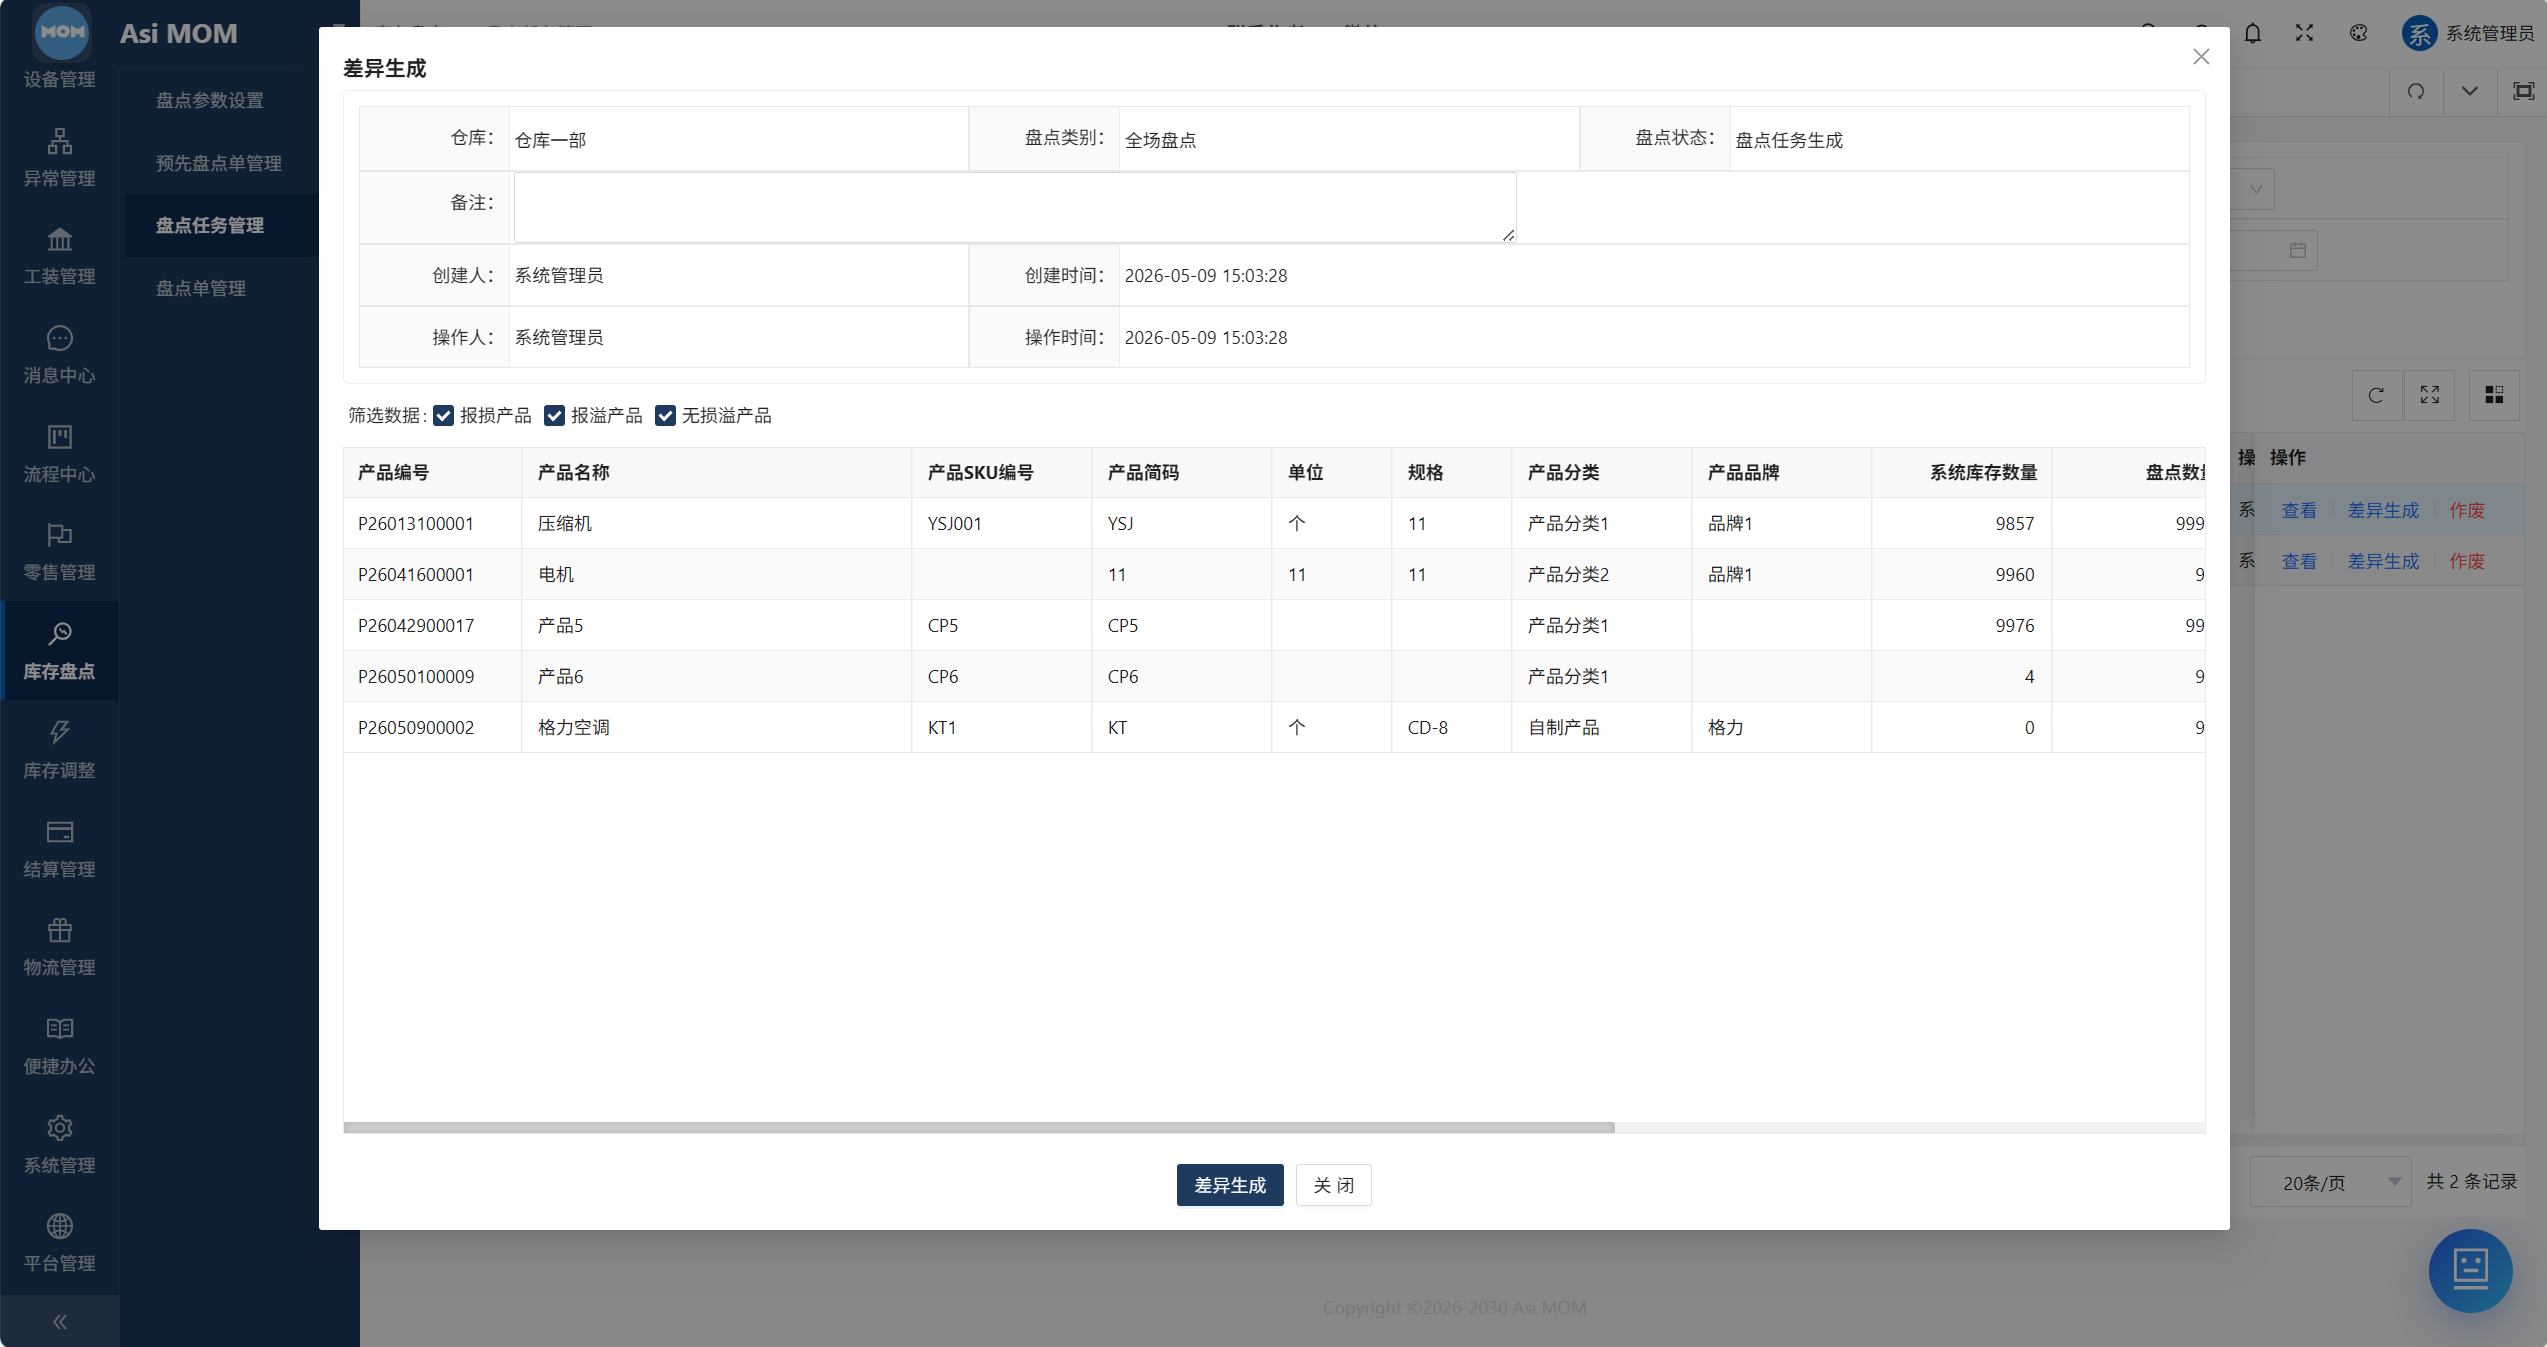Open the 工装管理 sidebar module
This screenshot has width=2547, height=1347.
pyautogui.click(x=59, y=256)
